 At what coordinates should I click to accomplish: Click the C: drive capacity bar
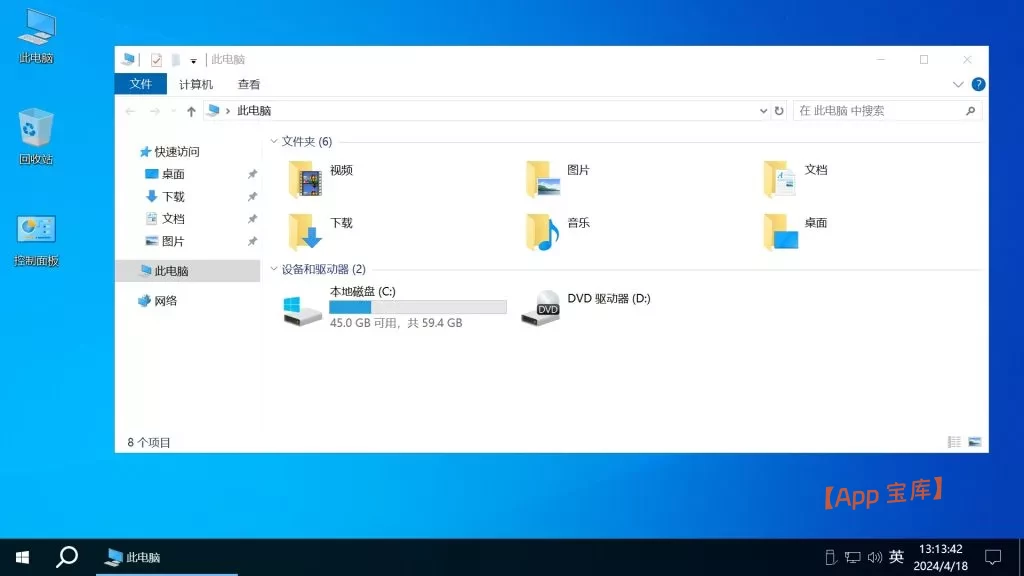click(x=418, y=306)
